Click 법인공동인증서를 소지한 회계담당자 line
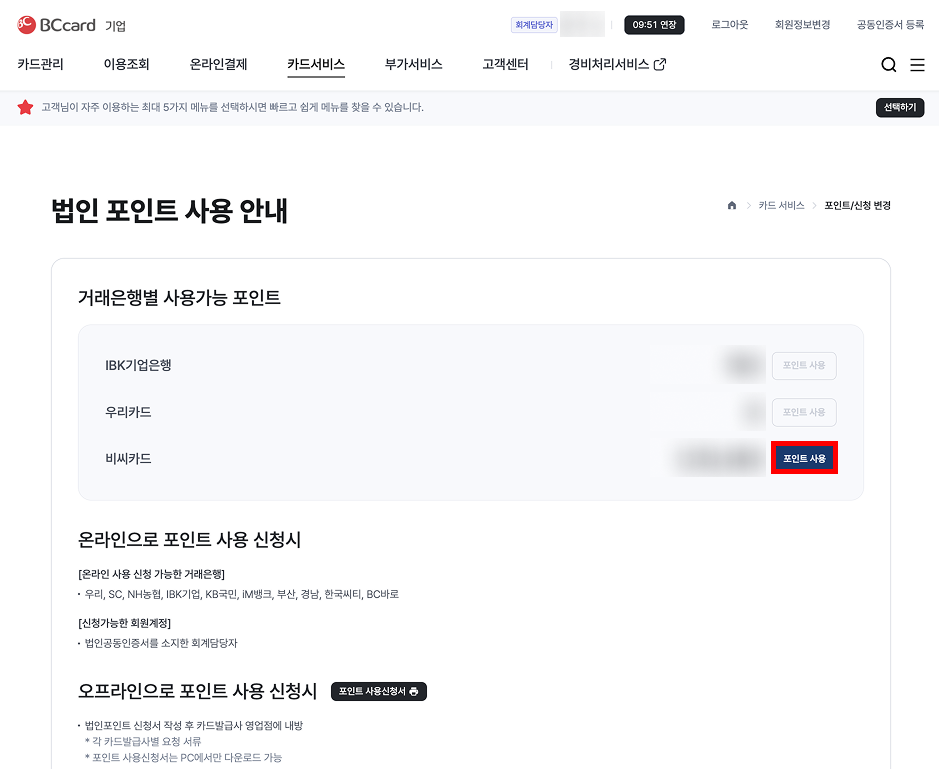Viewport: 939px width, 769px height. pos(161,643)
